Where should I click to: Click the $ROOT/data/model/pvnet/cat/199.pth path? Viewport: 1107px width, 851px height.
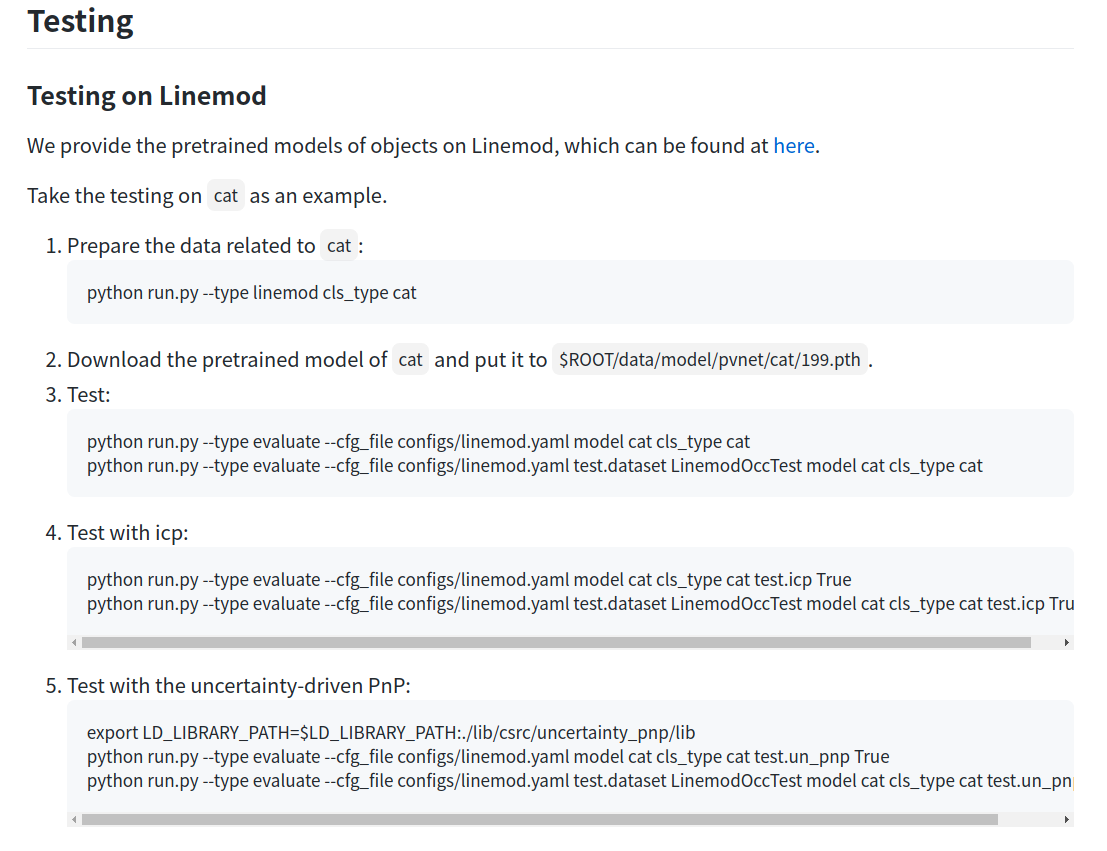click(x=710, y=360)
